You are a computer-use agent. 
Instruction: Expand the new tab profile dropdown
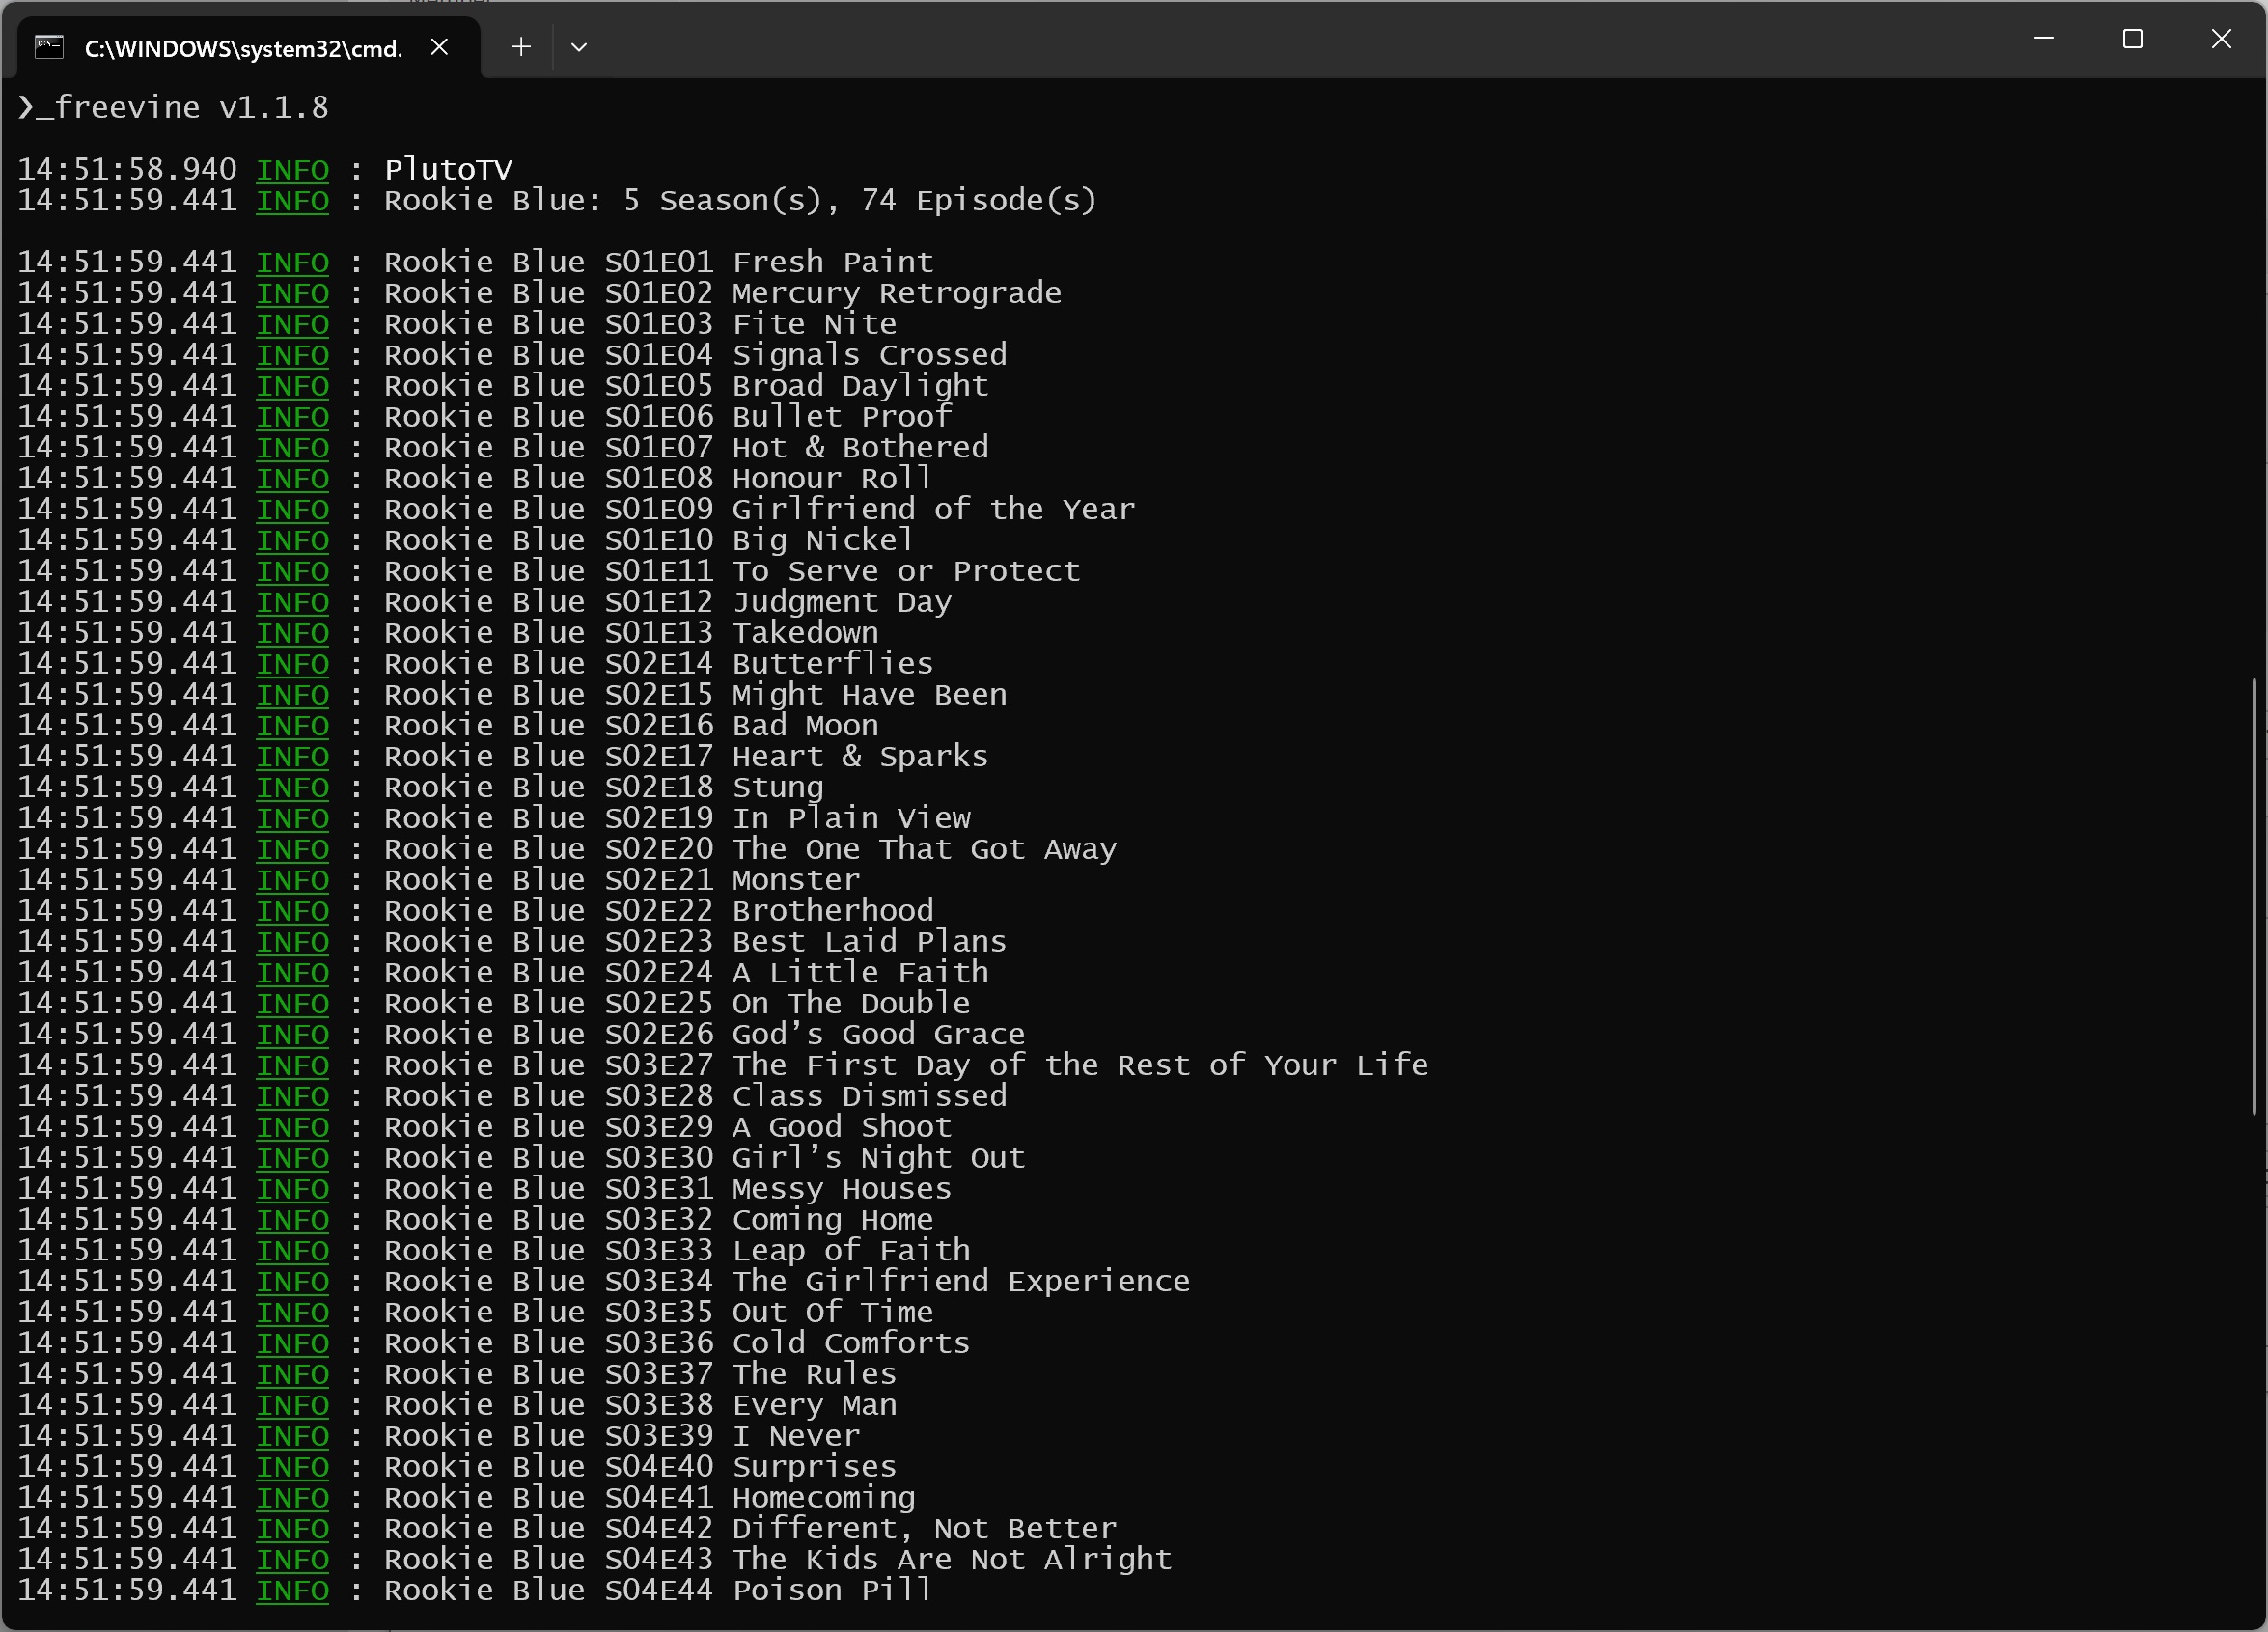tap(578, 47)
